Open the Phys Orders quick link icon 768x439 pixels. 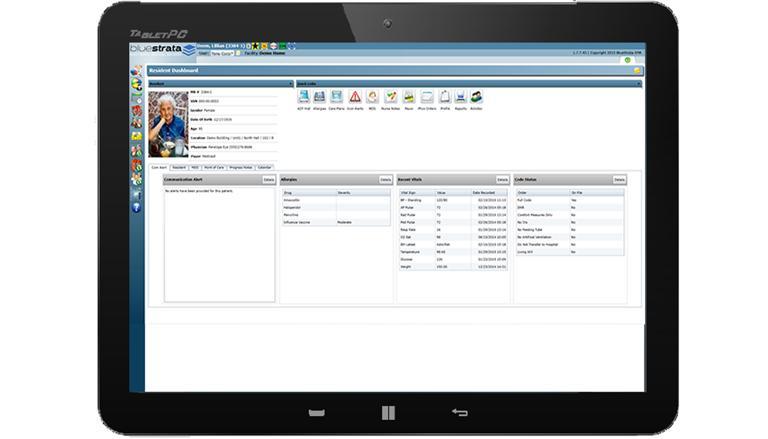(427, 97)
